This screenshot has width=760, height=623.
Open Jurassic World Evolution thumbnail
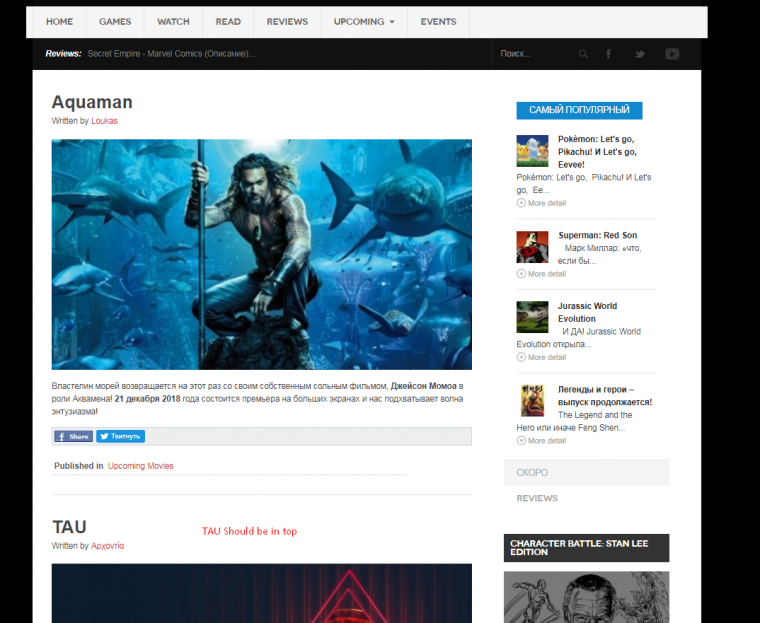pos(532,317)
